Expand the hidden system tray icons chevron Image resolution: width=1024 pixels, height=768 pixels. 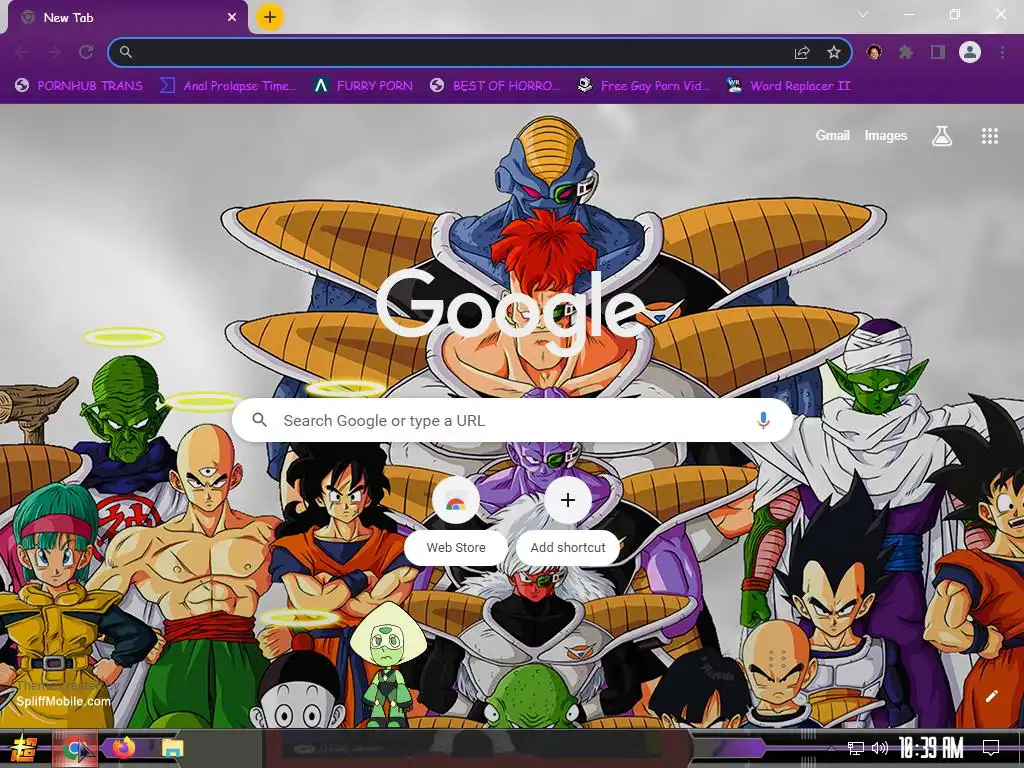(831, 749)
